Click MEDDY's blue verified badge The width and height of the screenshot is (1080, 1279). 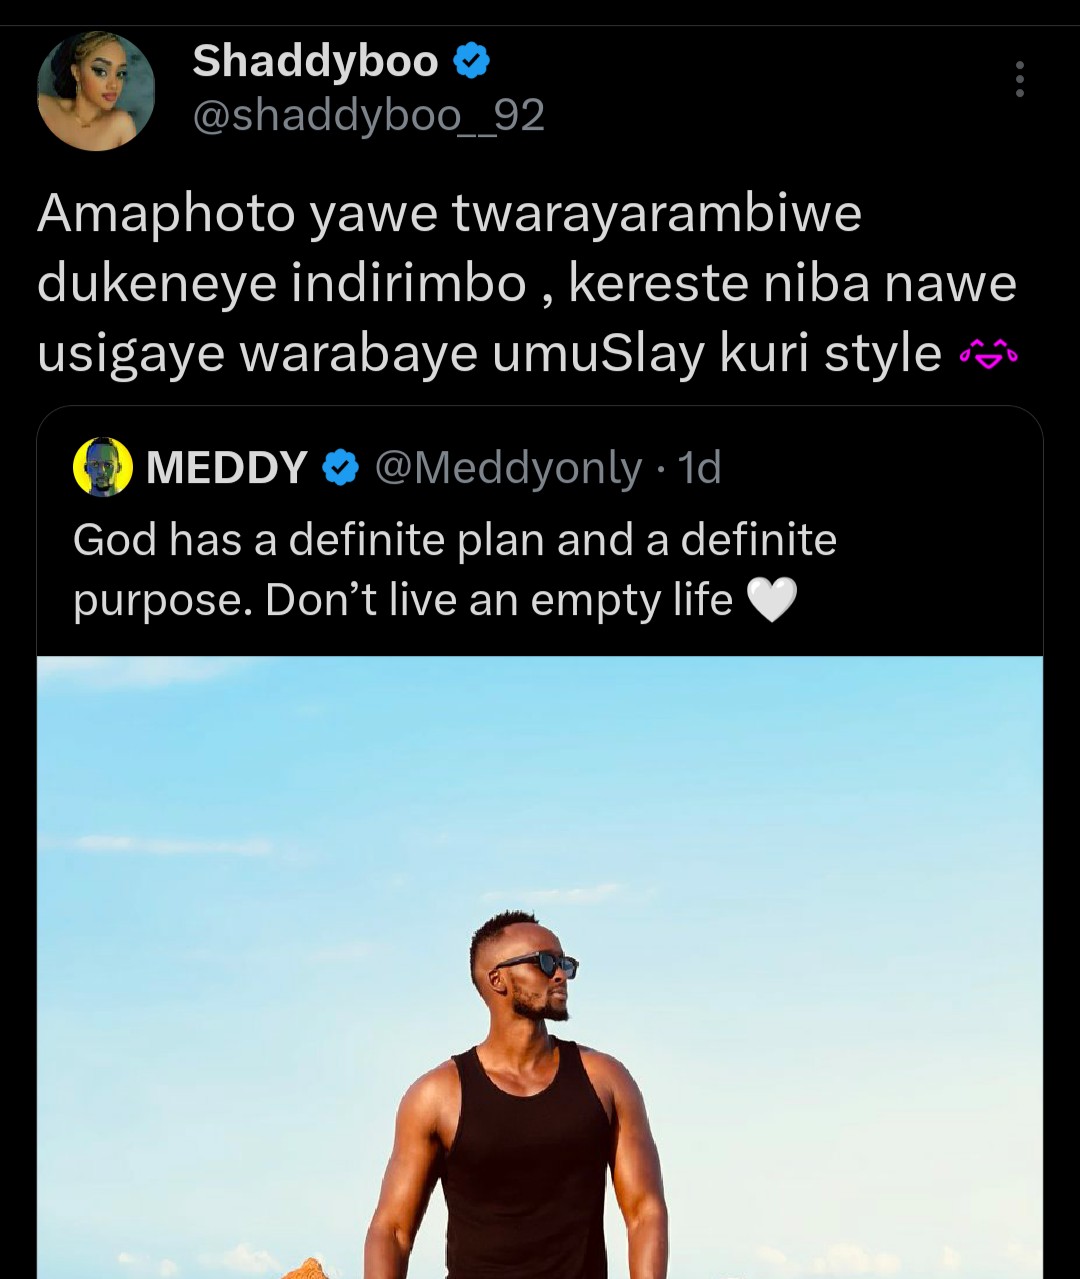[x=341, y=468]
